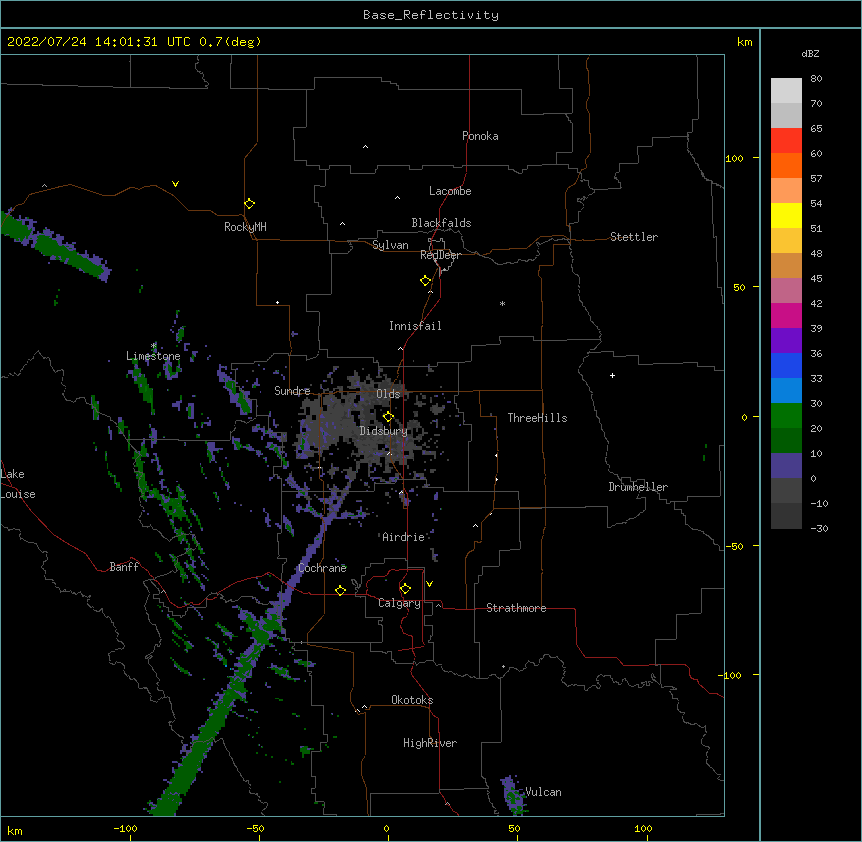Click the Didsbury city label
The width and height of the screenshot is (862, 842).
(384, 431)
